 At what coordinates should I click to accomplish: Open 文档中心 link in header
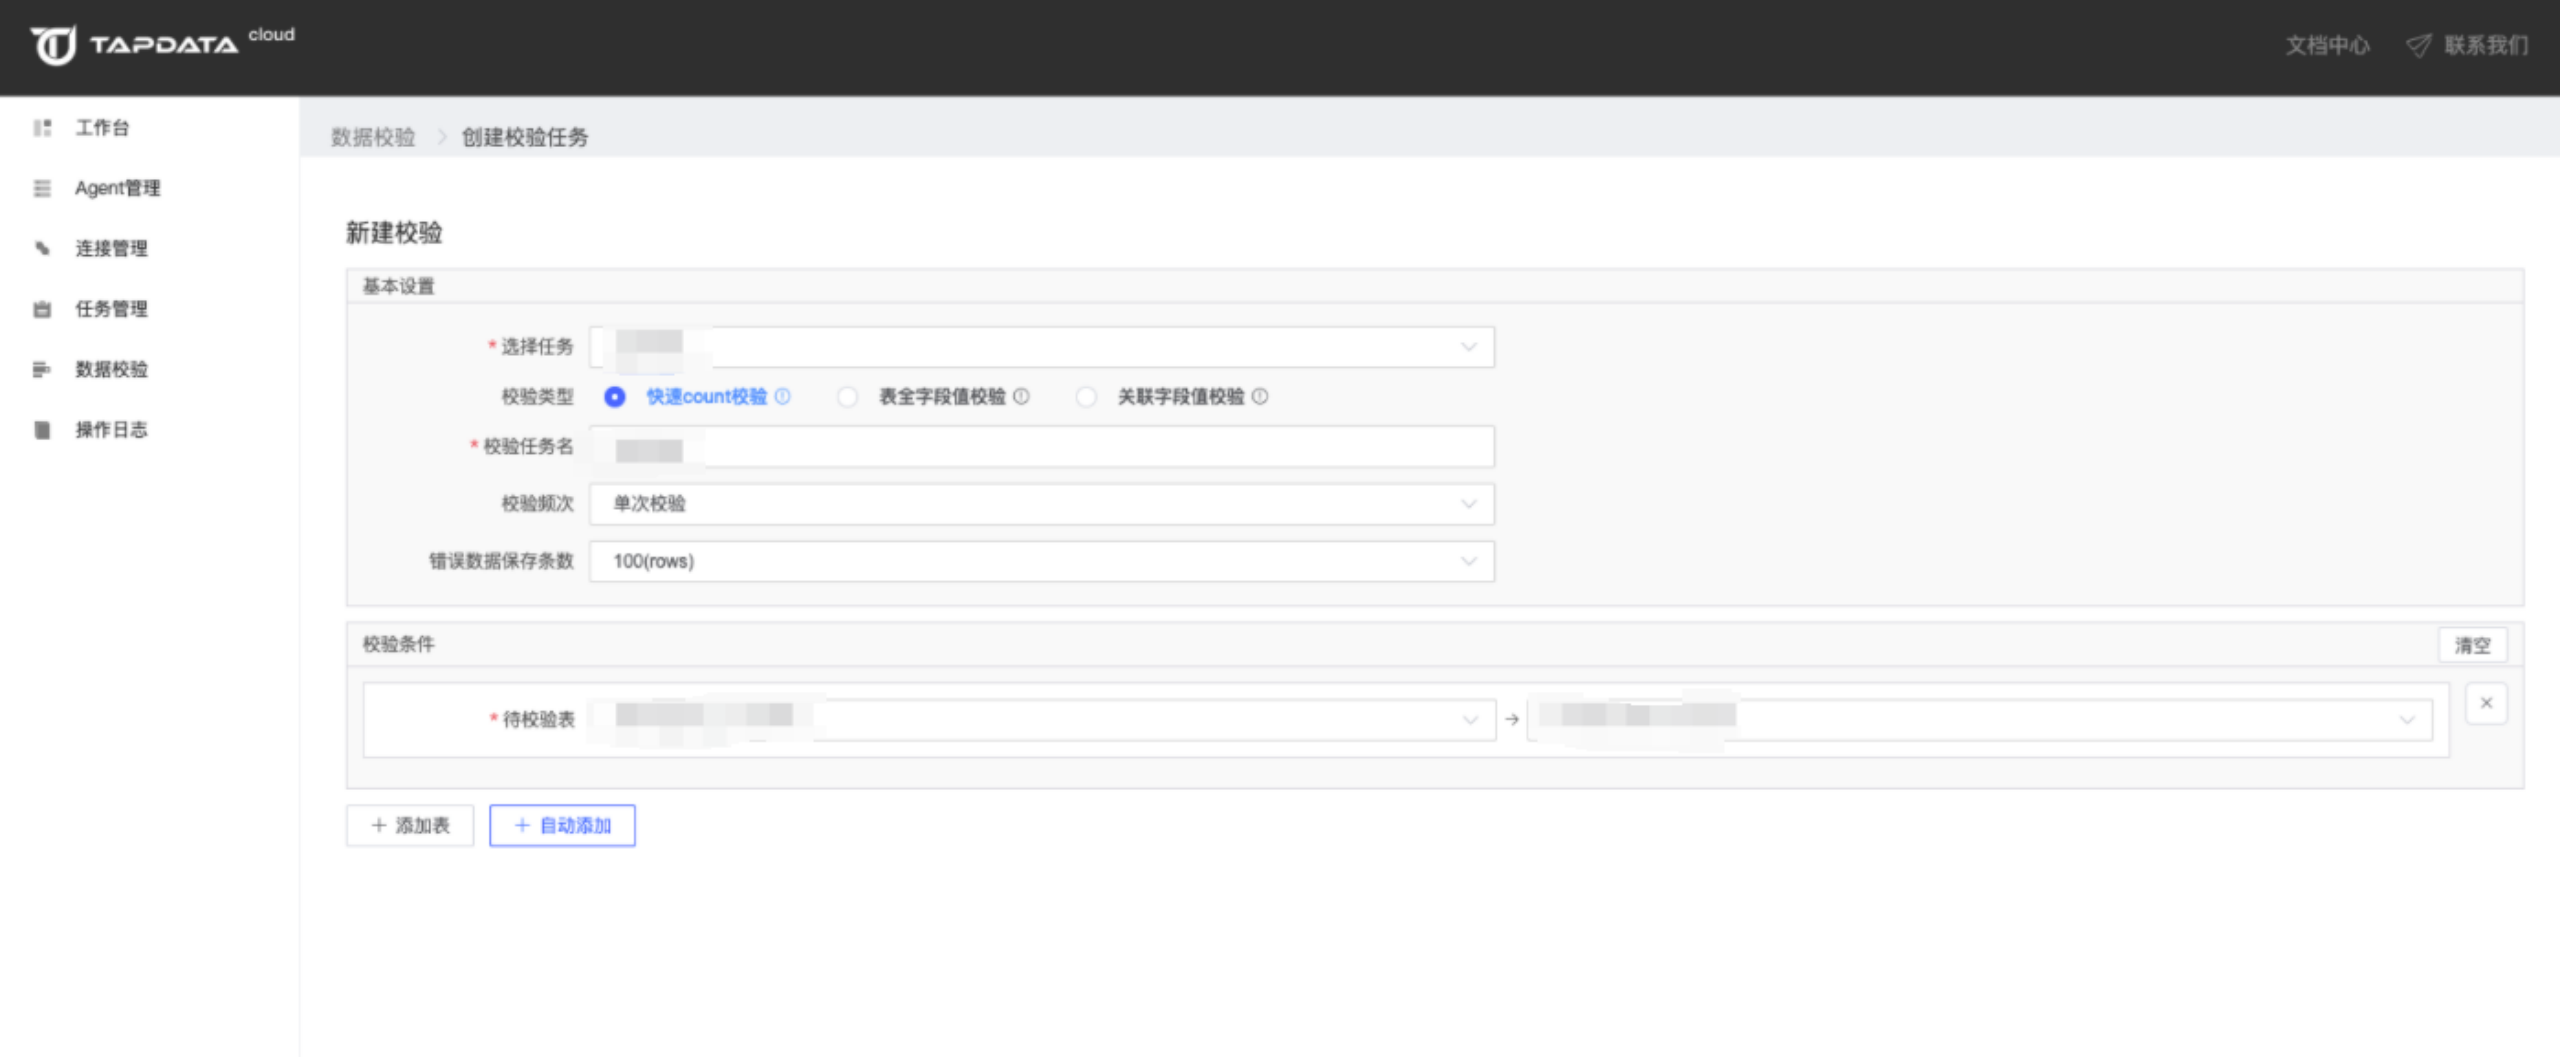tap(2327, 45)
